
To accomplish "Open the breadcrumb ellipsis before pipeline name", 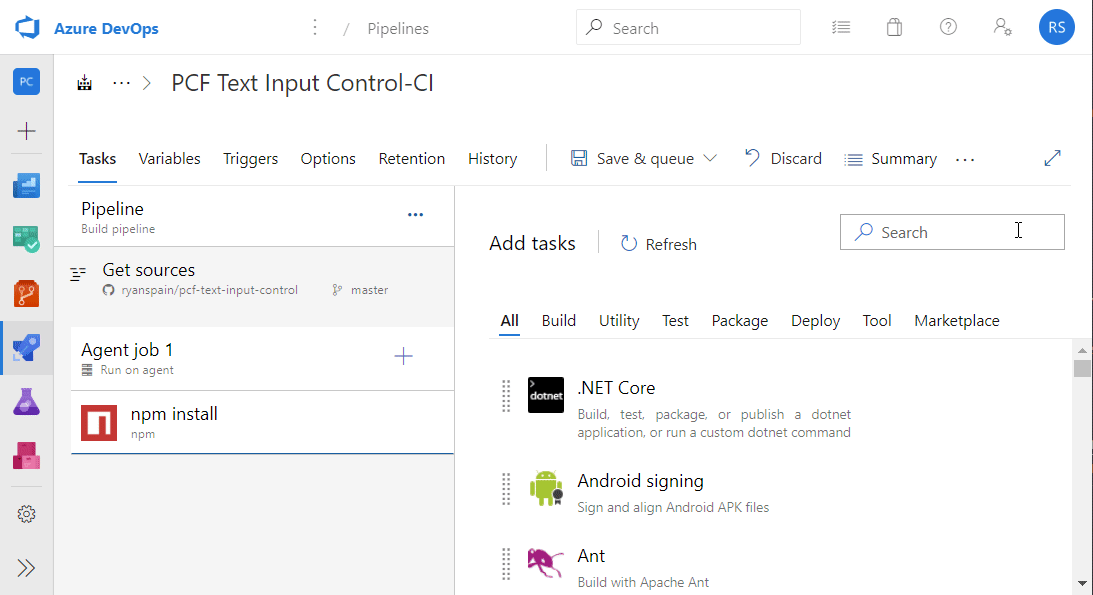I will click(x=121, y=83).
